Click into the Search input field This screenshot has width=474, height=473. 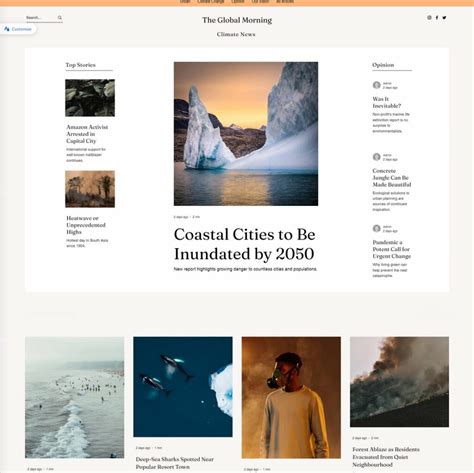click(41, 18)
